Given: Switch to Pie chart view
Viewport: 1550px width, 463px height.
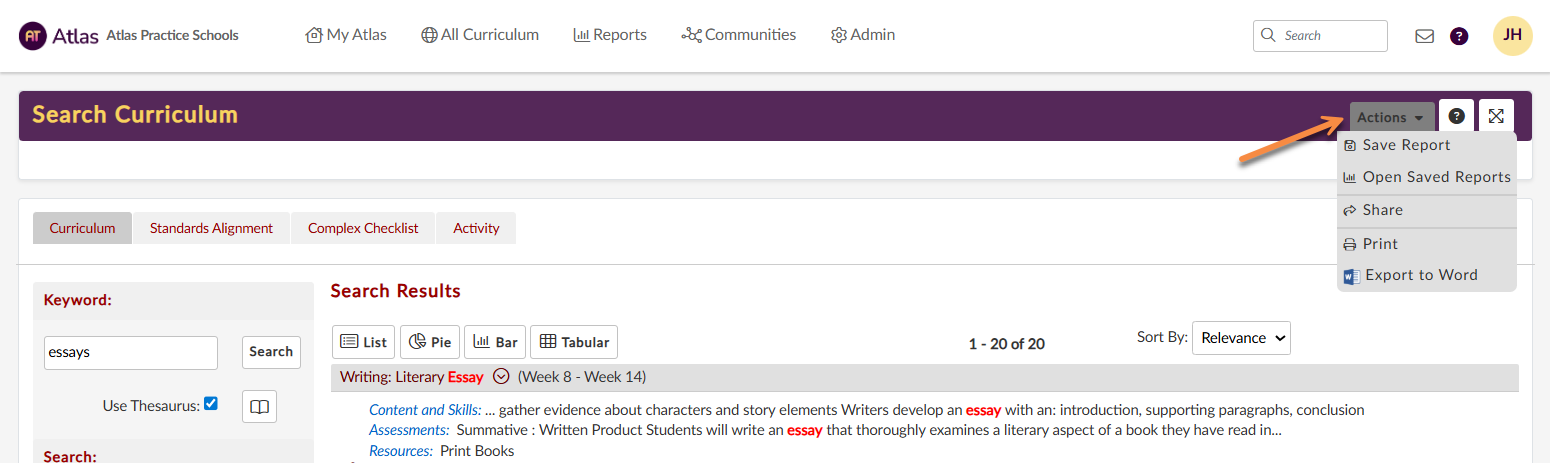Looking at the screenshot, I should tap(430, 342).
